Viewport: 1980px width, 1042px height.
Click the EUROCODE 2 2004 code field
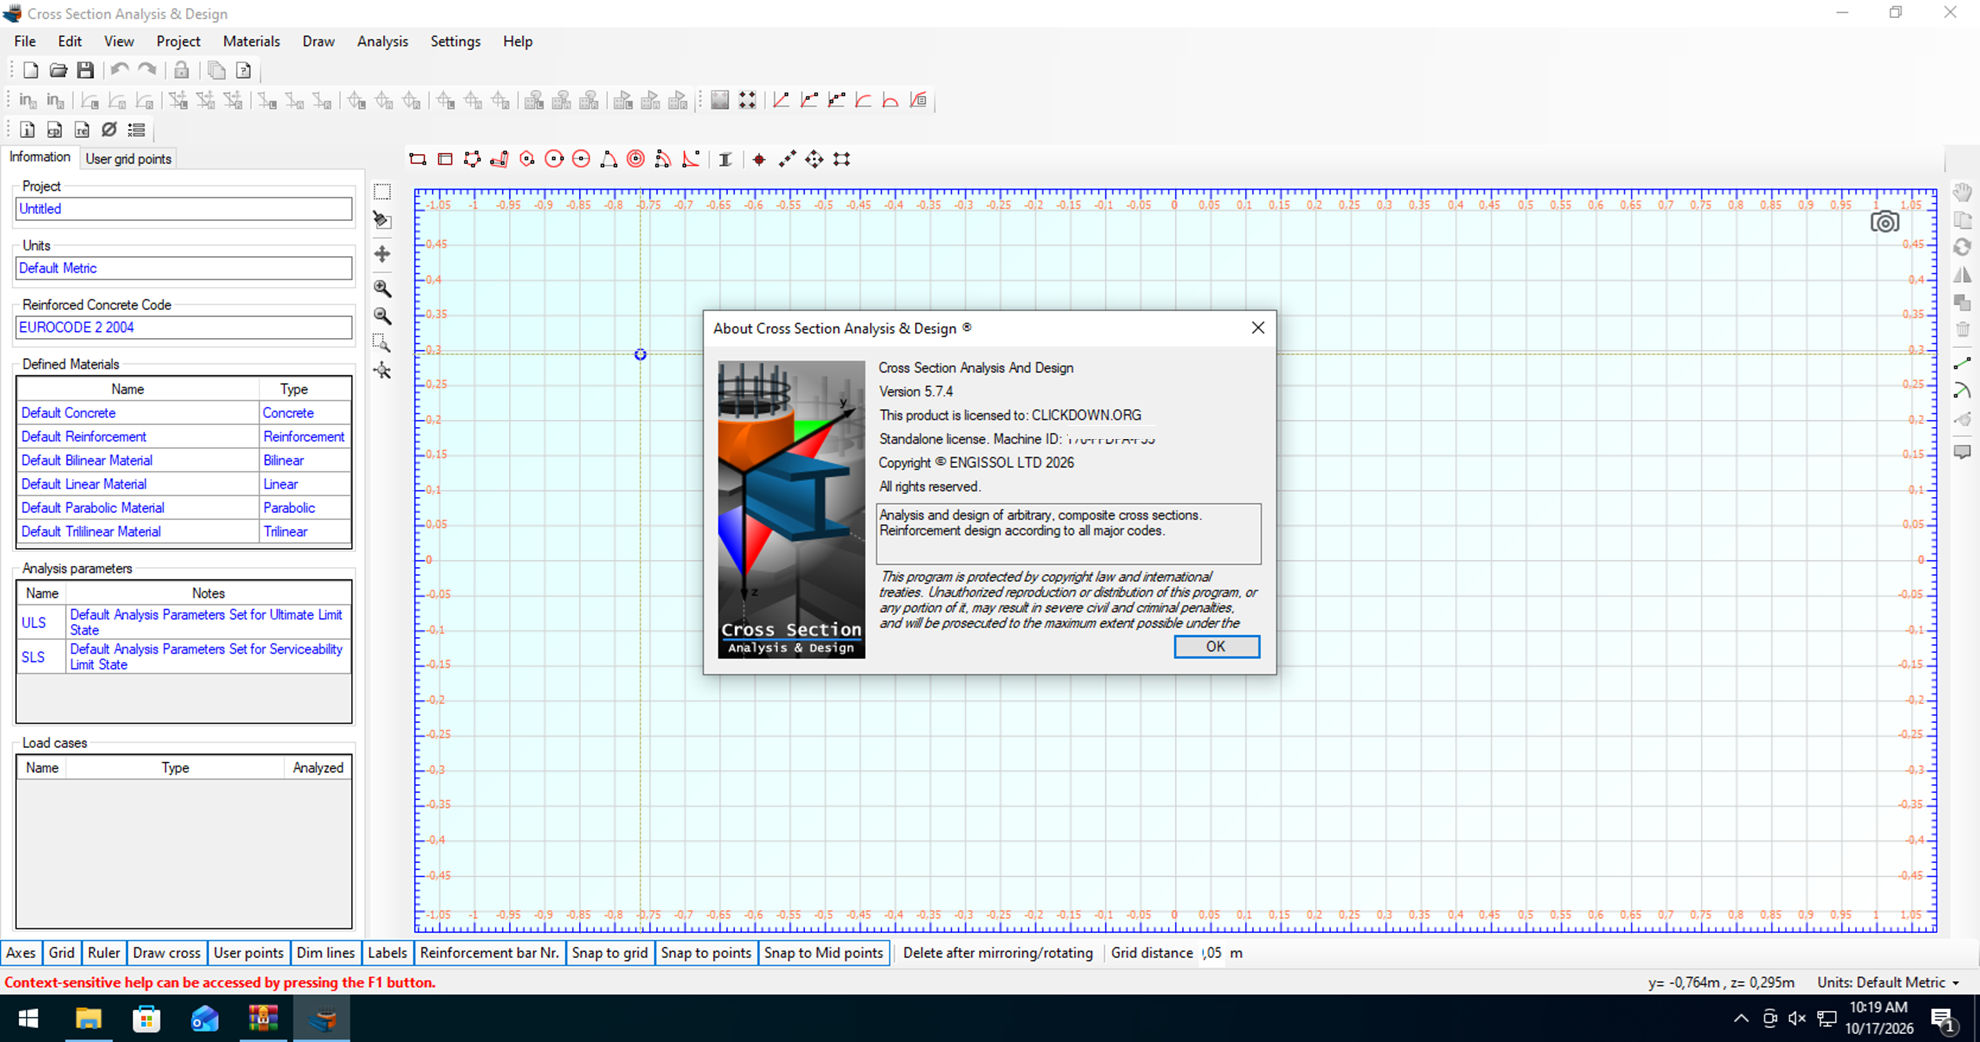[x=184, y=327]
